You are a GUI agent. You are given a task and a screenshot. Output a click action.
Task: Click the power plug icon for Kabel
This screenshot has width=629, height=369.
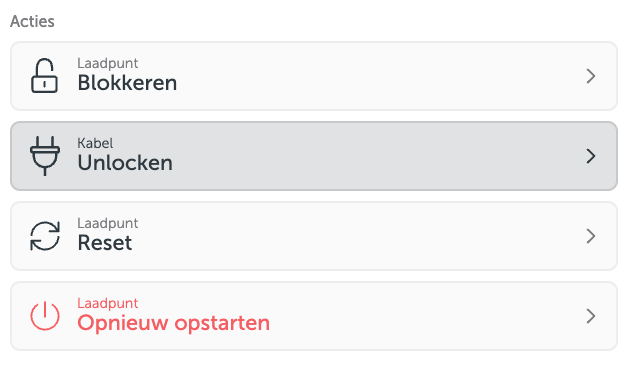click(x=45, y=156)
